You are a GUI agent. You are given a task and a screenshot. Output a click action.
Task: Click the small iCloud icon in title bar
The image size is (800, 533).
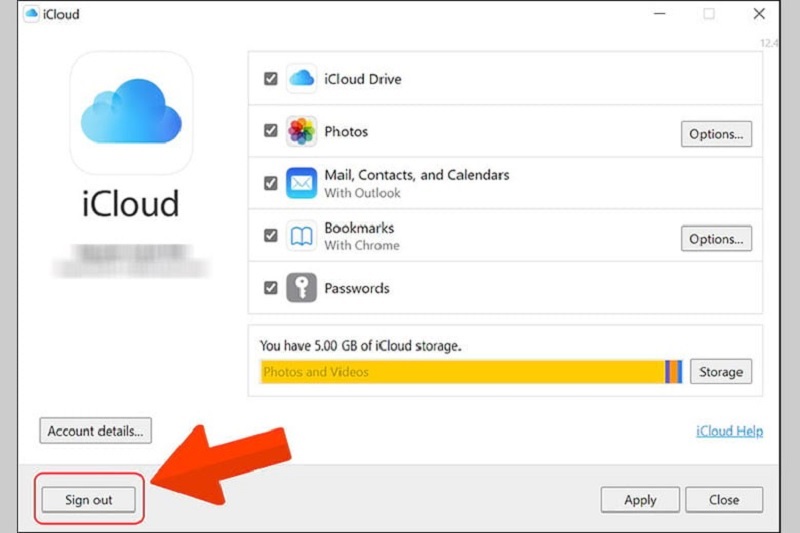click(x=32, y=14)
